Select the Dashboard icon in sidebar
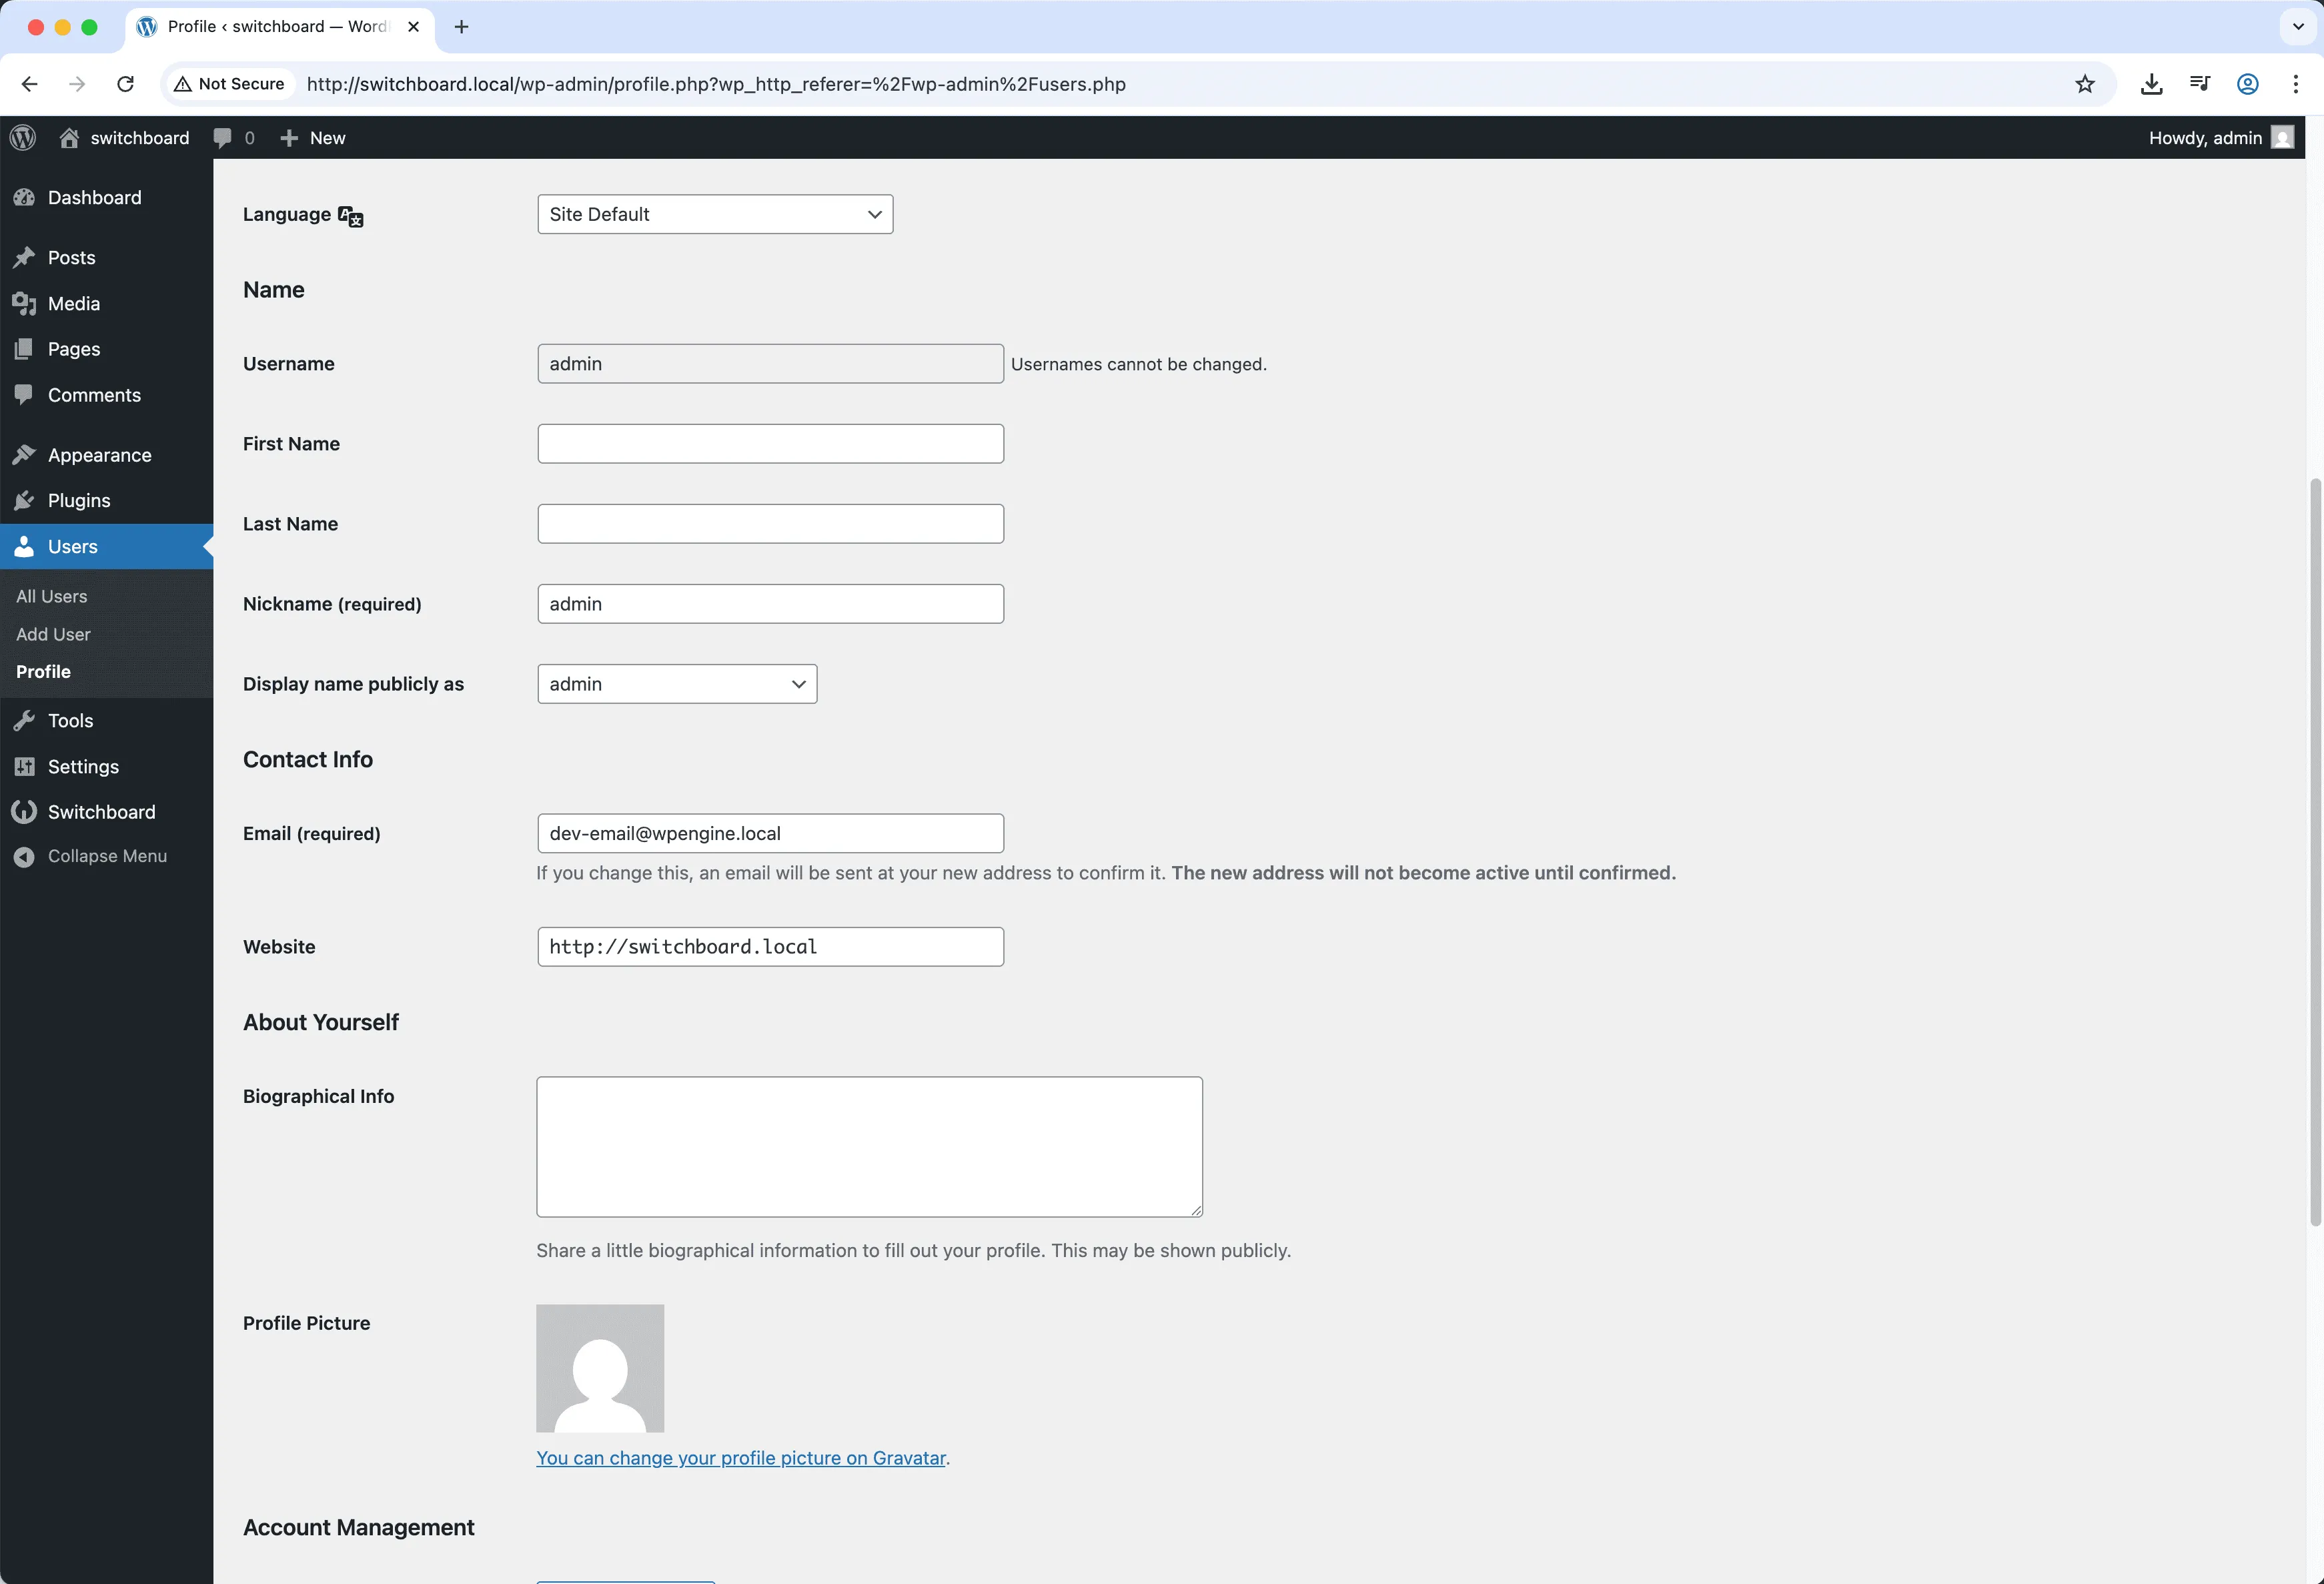Screen dimensions: 2324x1584 (24, 197)
